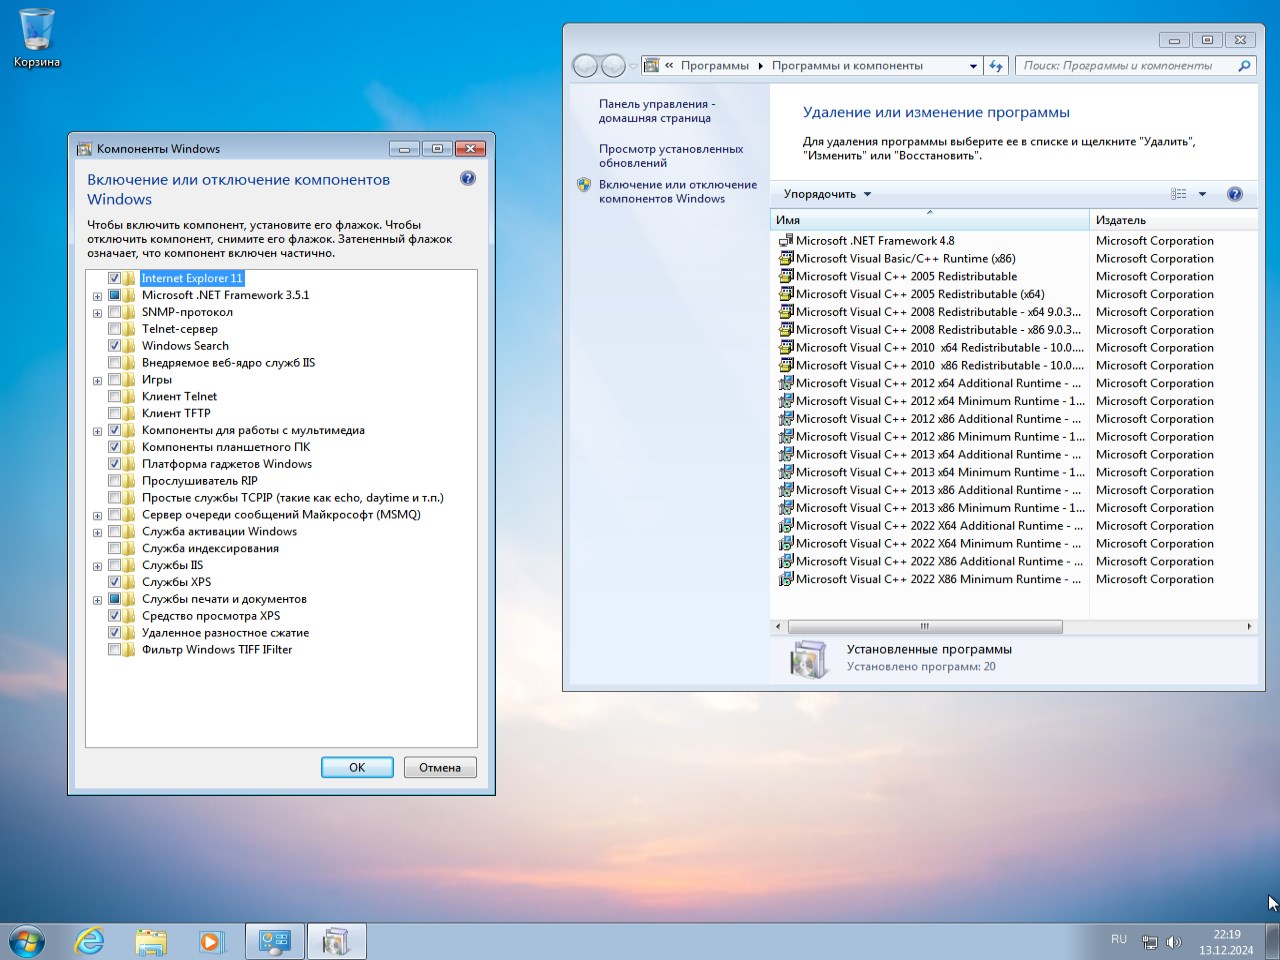Open the Упорядочить menu
The height and width of the screenshot is (960, 1280).
[827, 194]
